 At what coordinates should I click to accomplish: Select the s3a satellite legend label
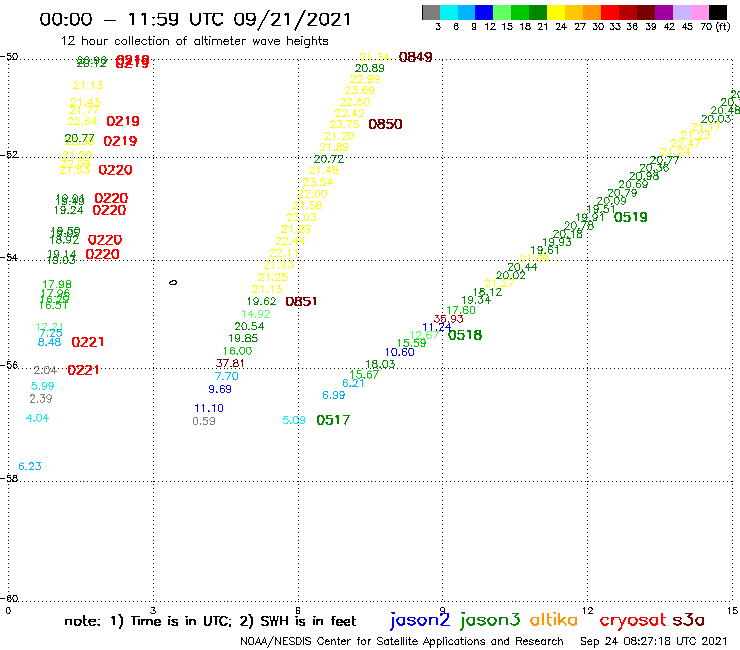point(688,620)
